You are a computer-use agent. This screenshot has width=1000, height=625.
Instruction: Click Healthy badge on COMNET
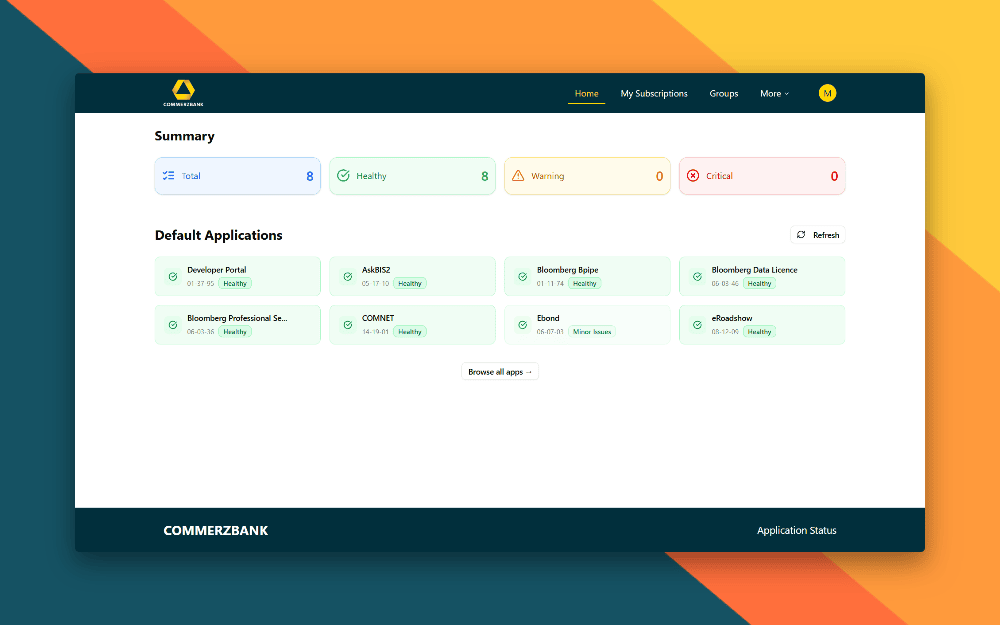coord(409,332)
